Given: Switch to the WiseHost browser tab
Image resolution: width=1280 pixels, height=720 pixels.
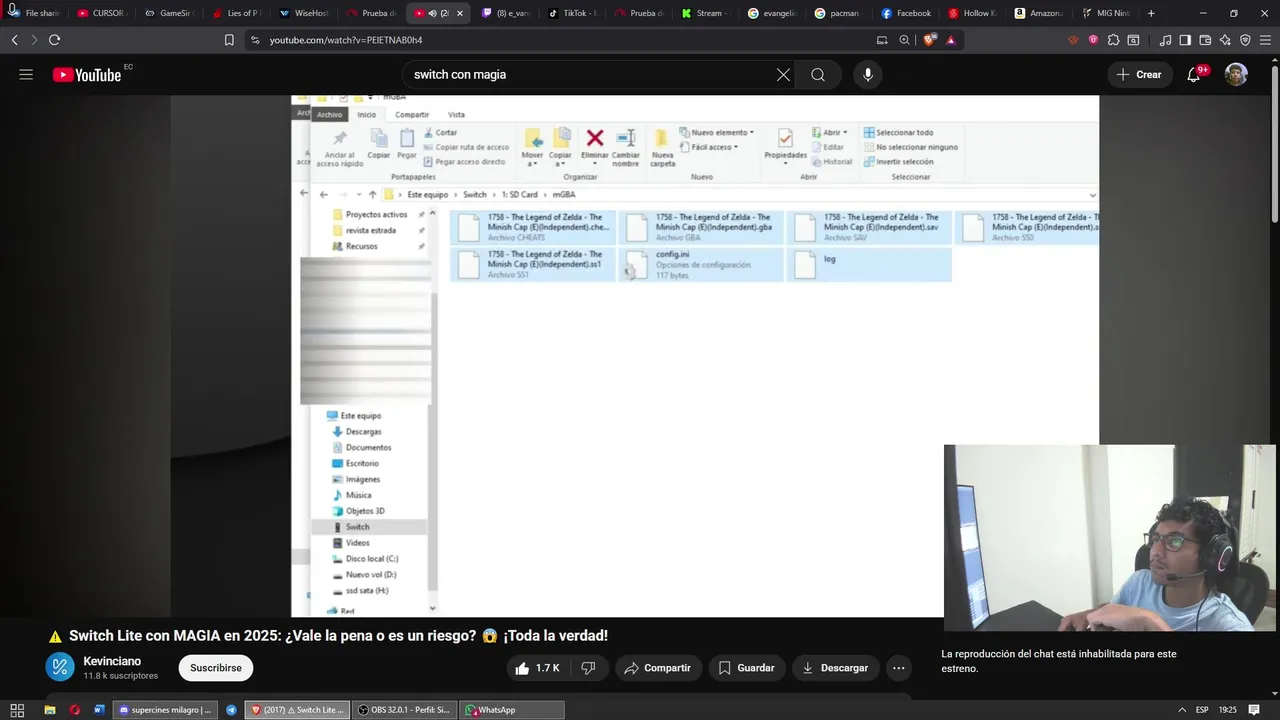Looking at the screenshot, I should [304, 13].
